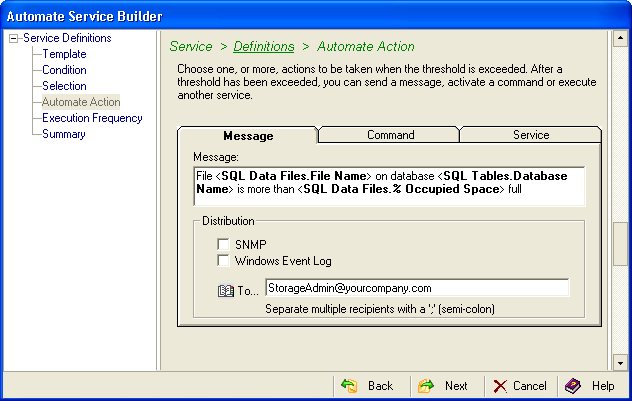Enable the SNMP checkbox
The width and height of the screenshot is (632, 401).
(x=223, y=244)
